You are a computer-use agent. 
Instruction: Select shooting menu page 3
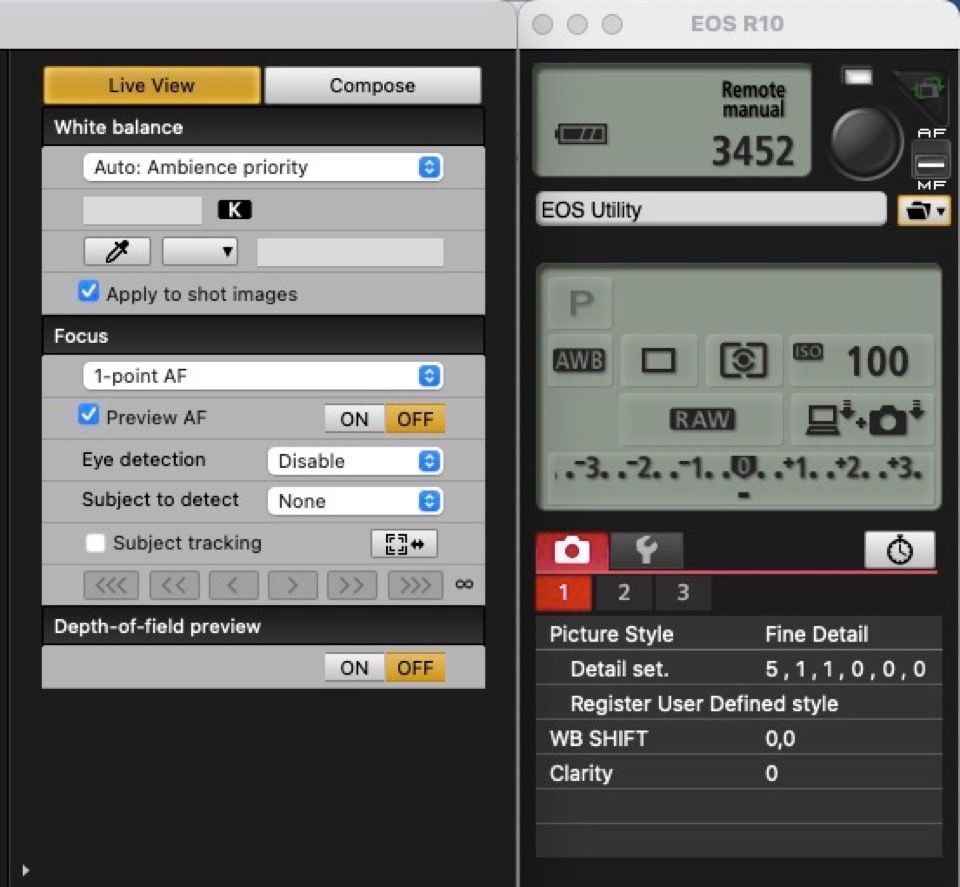point(683,593)
